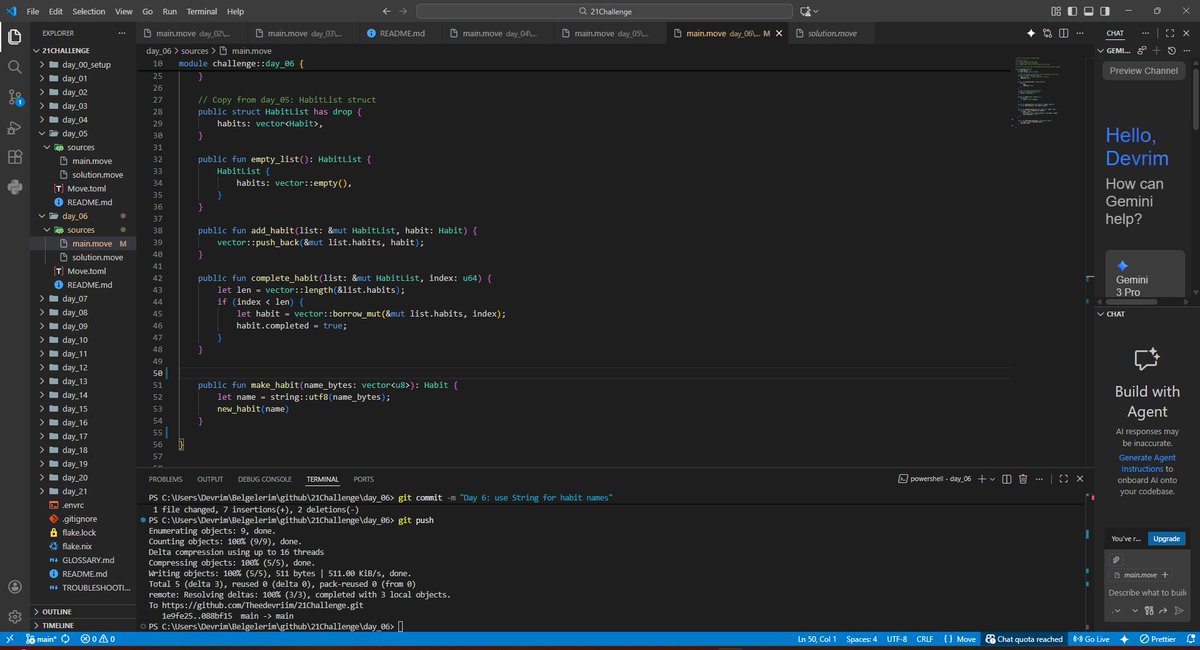Click the Gemini sparkle icon in editor toolbar

coord(1031,33)
